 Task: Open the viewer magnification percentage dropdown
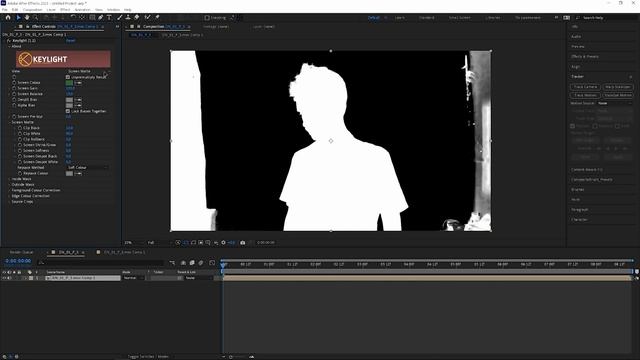pyautogui.click(x=134, y=242)
